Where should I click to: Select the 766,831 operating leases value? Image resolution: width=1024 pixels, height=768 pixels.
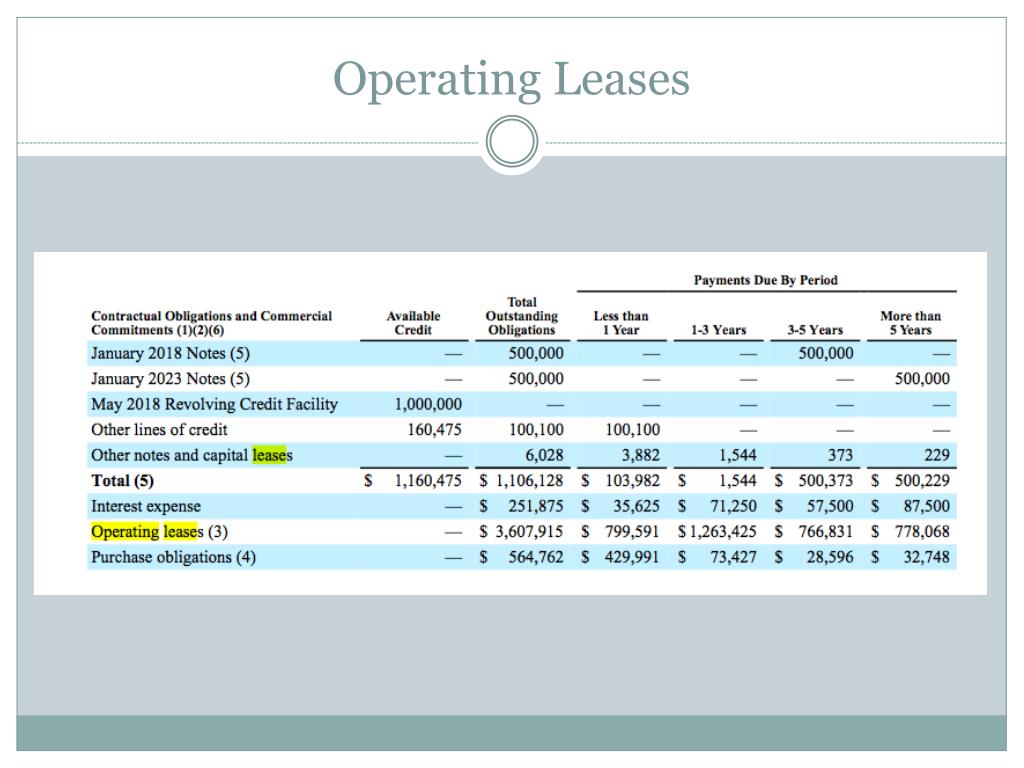(x=825, y=532)
